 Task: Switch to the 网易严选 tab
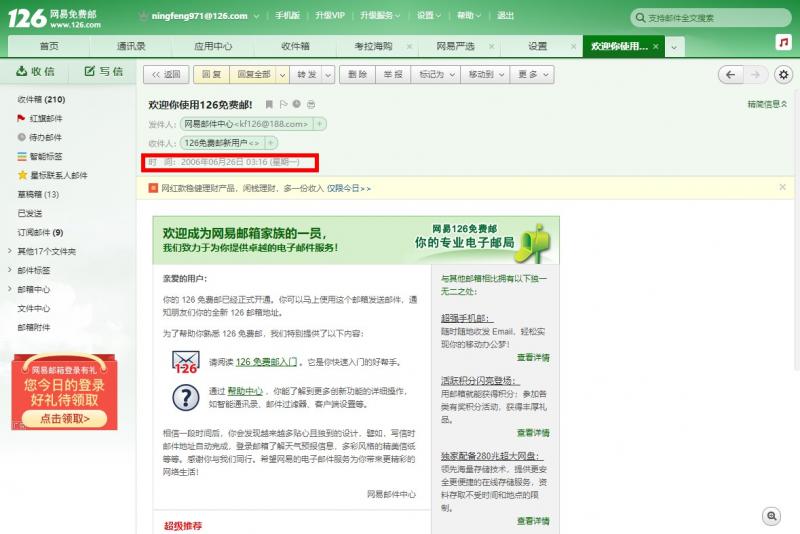[x=455, y=46]
